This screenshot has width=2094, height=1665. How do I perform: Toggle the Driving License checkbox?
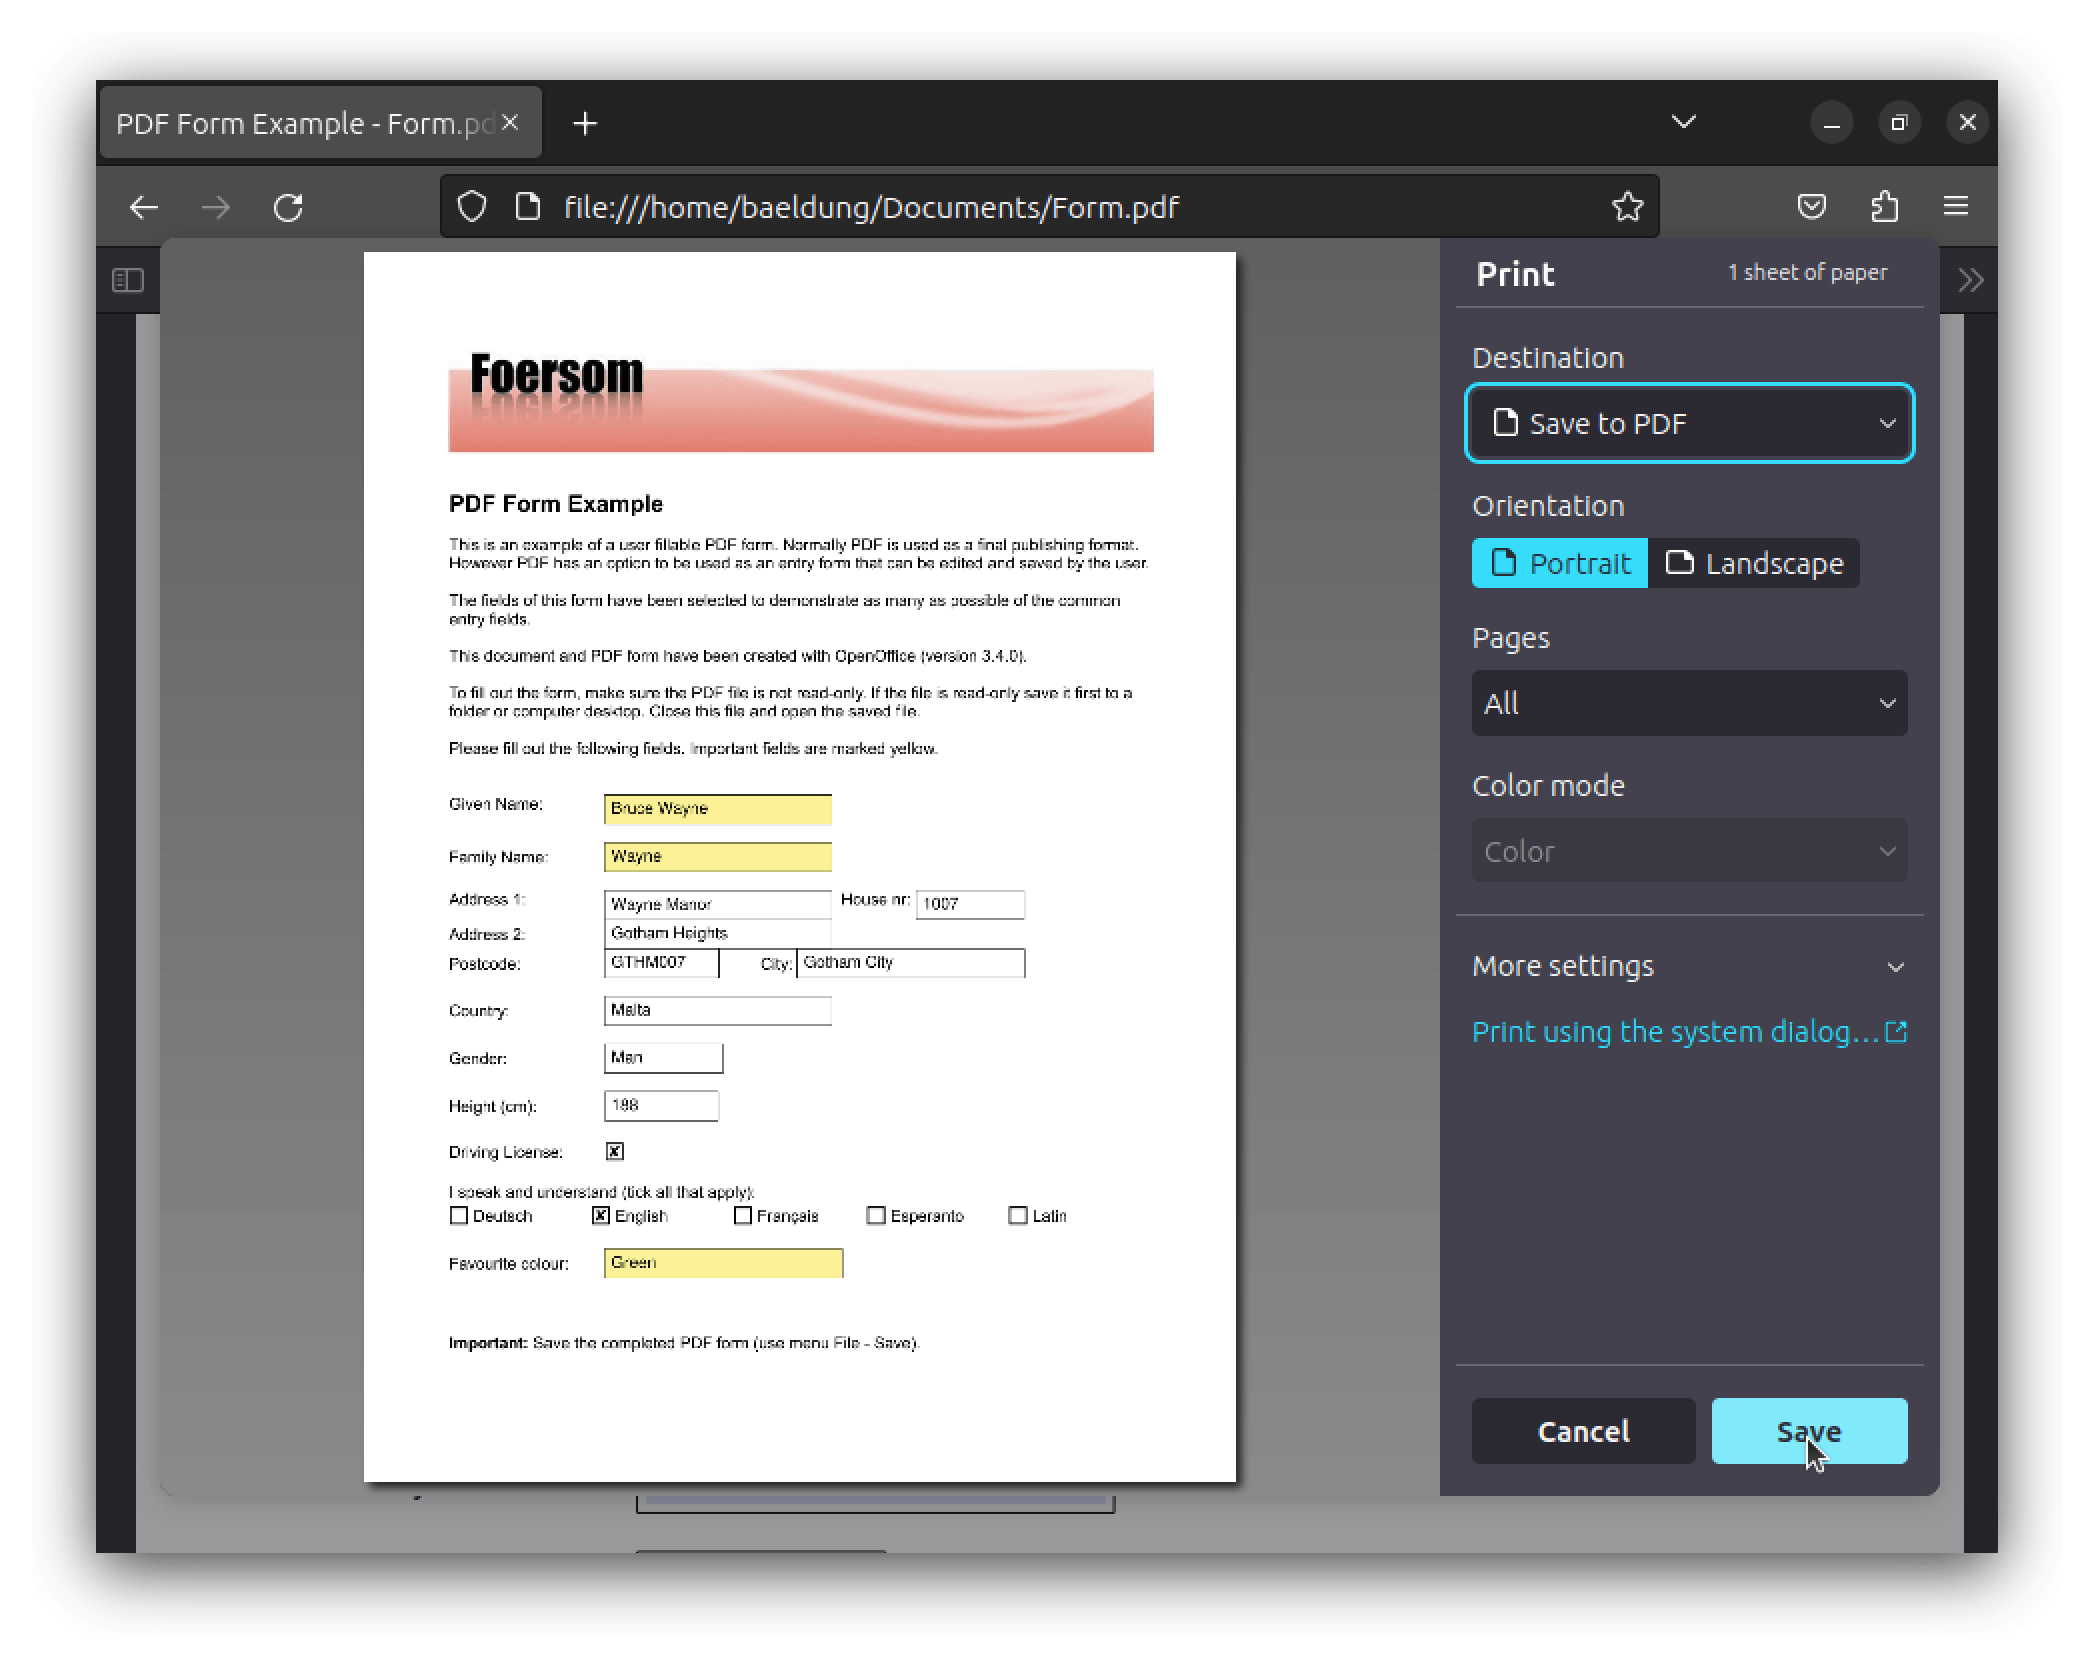point(615,1151)
